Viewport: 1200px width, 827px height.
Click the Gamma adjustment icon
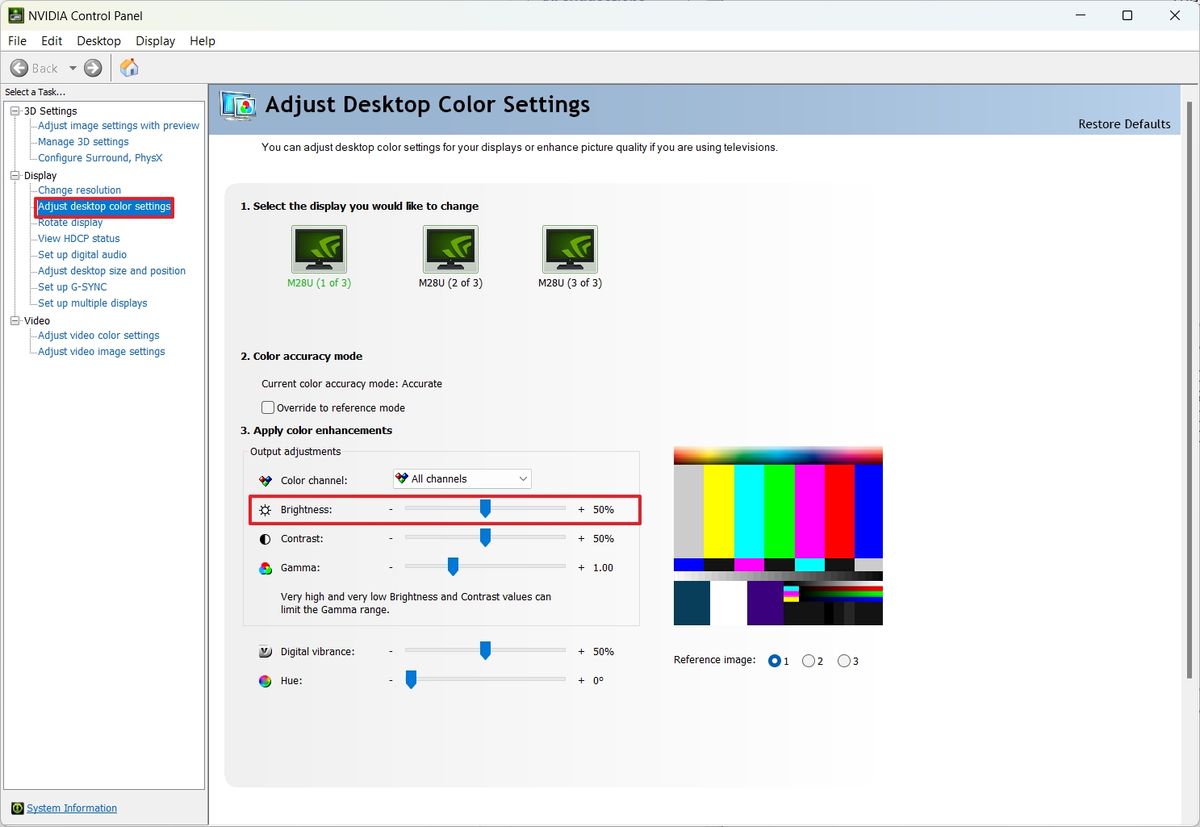(264, 566)
